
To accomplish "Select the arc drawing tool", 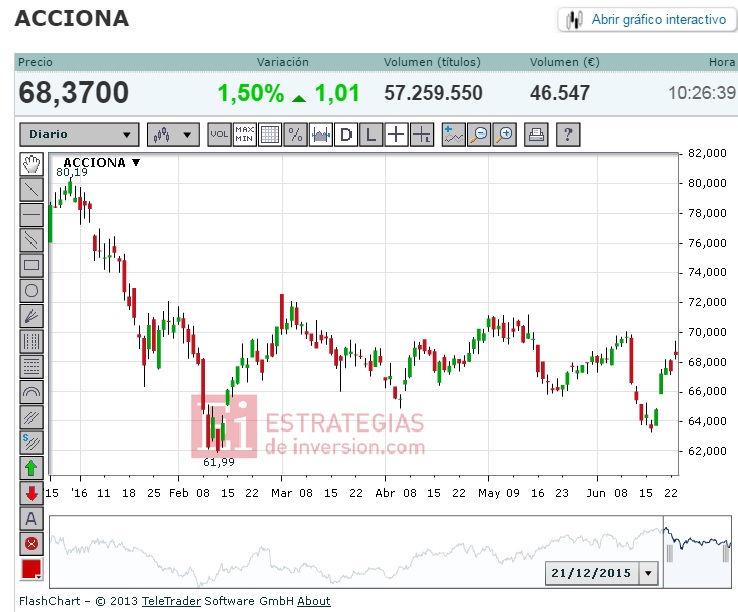I will tap(32, 392).
